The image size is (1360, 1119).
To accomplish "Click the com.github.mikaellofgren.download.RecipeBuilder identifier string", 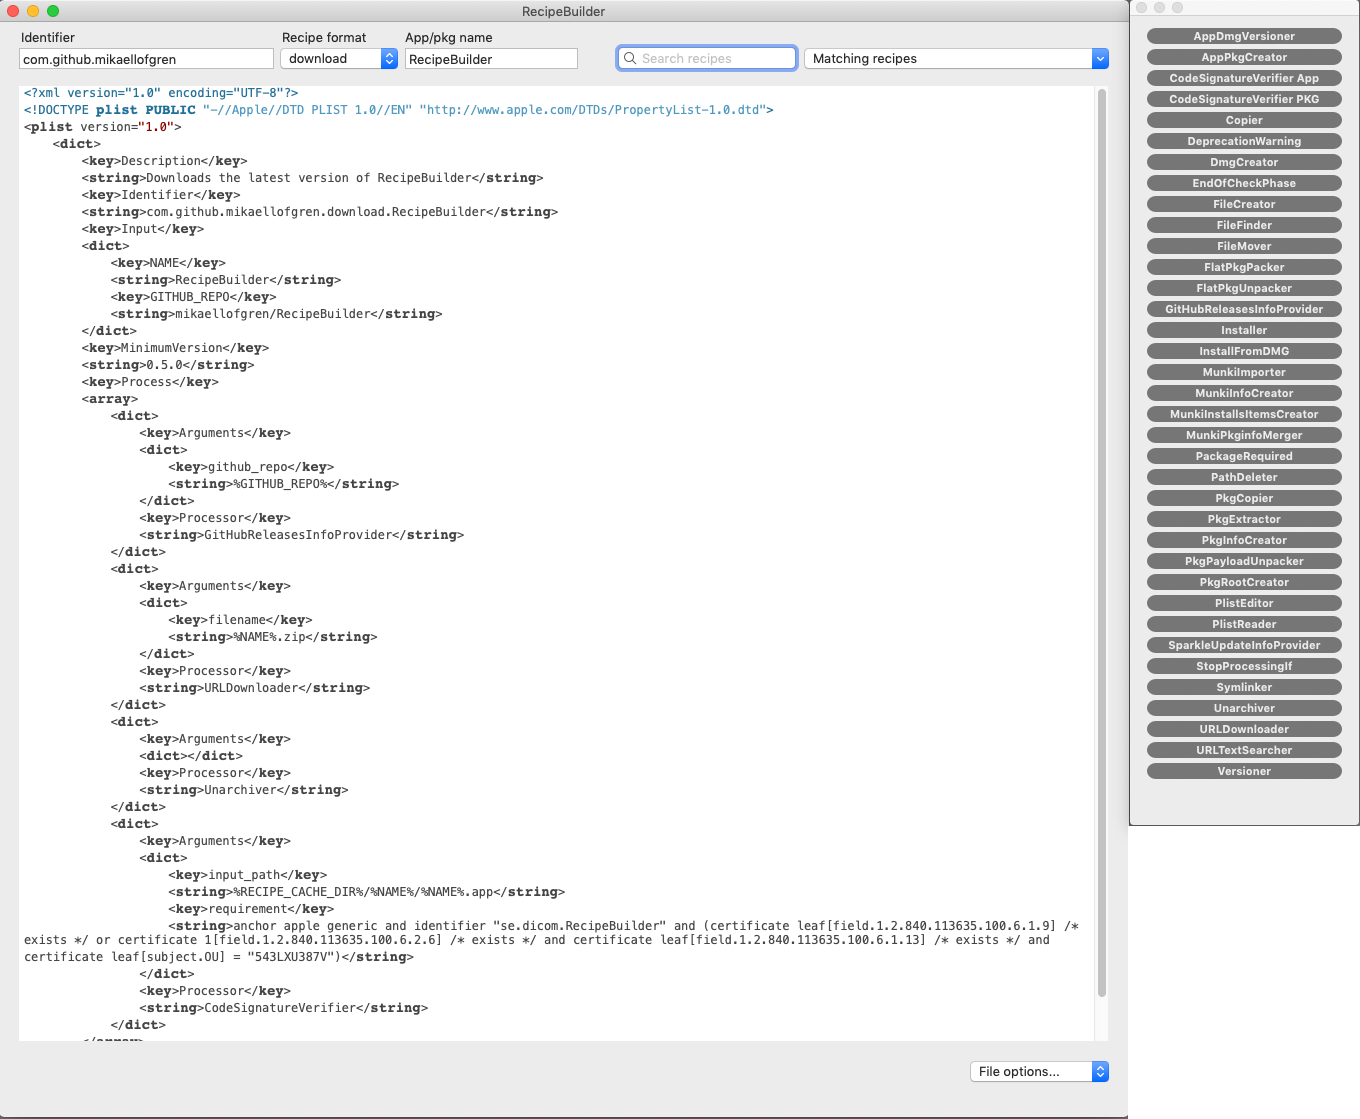I will click(x=320, y=212).
